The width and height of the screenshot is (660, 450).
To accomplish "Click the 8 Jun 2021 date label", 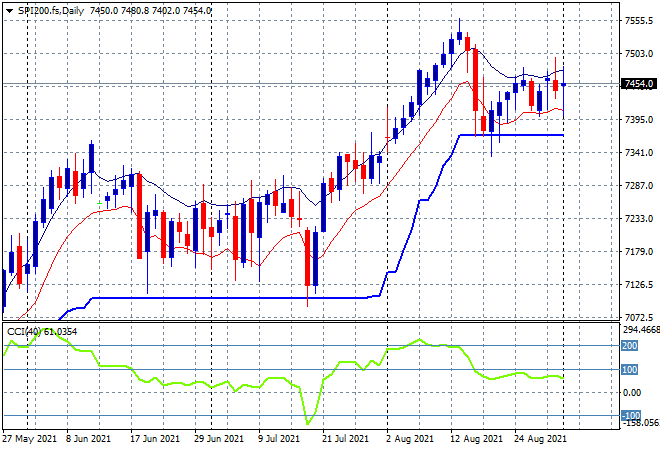I will point(88,439).
